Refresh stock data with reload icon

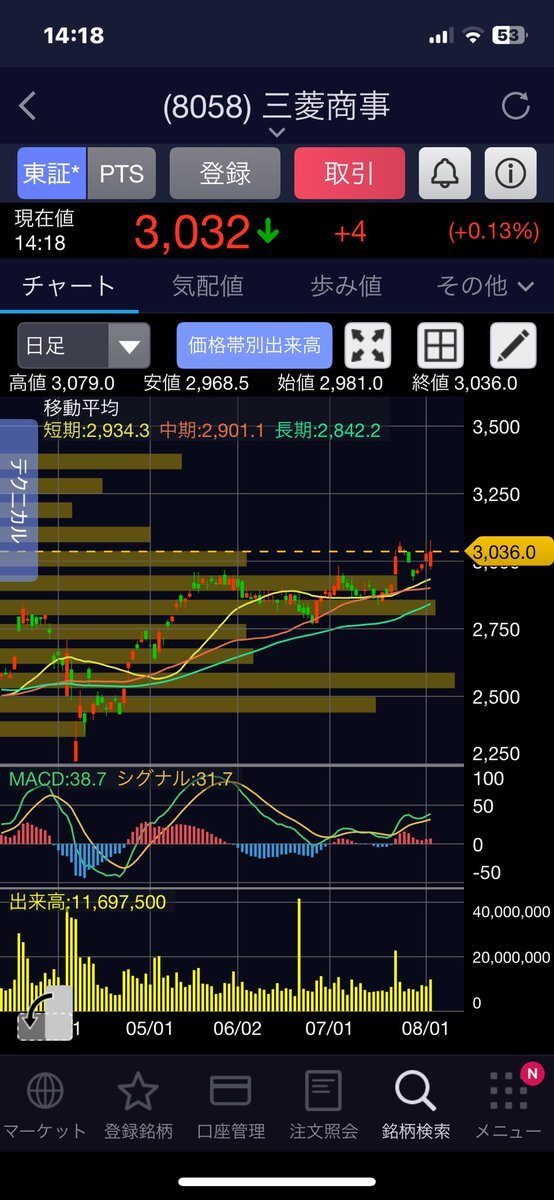pyautogui.click(x=515, y=106)
